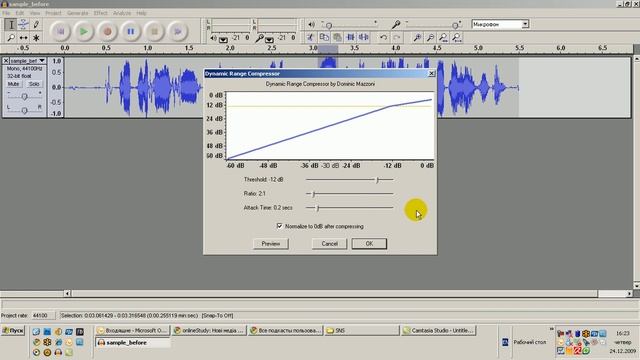Open the Generate menu

coord(78,13)
